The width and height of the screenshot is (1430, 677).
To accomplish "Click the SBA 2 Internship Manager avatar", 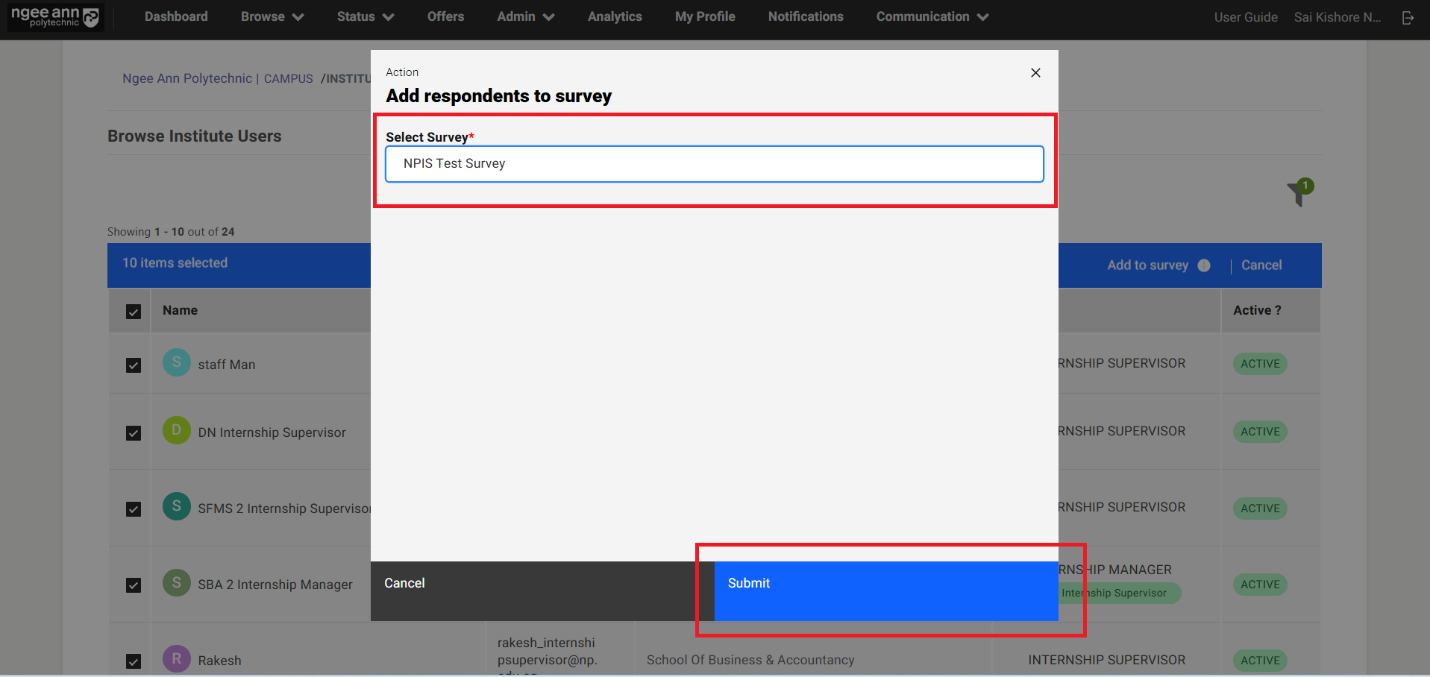I will tap(176, 583).
